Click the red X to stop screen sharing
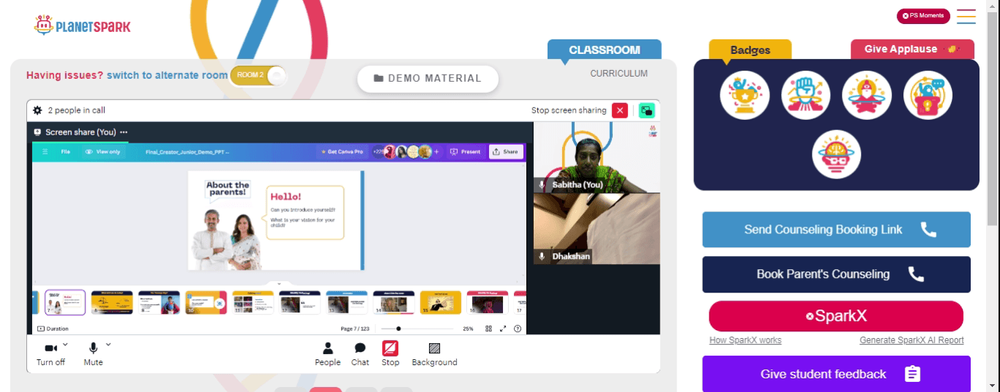1000x392 pixels. click(x=620, y=110)
